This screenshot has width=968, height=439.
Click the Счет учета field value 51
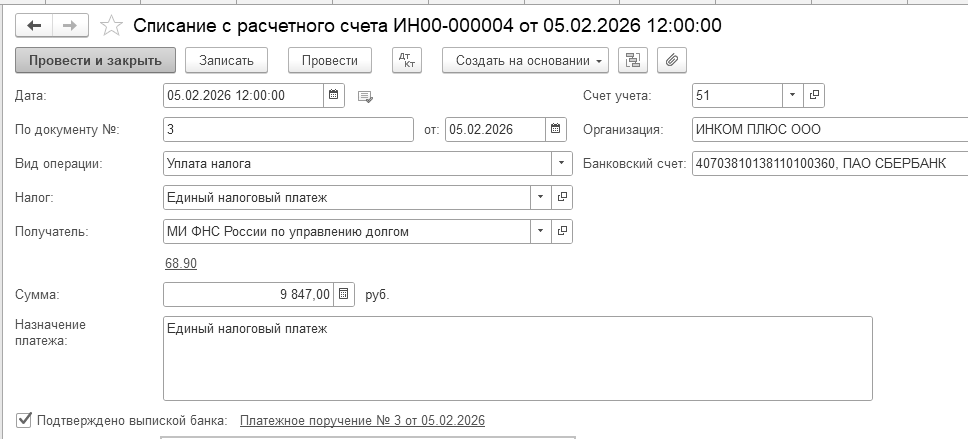[x=738, y=95]
